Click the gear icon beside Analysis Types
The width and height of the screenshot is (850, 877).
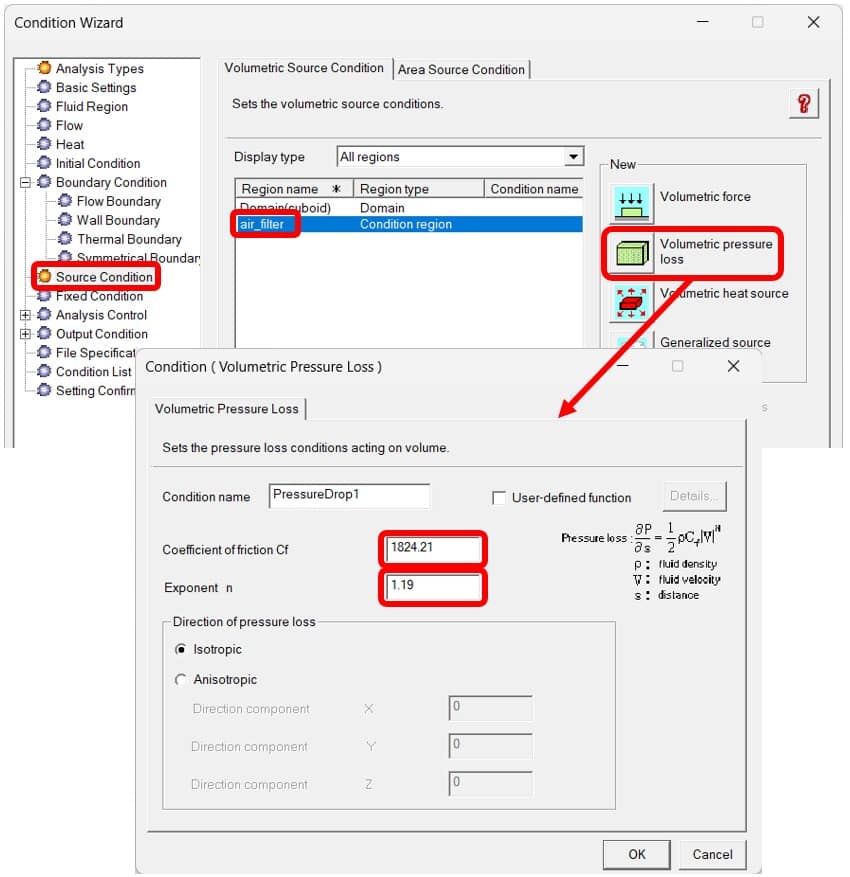tap(44, 68)
